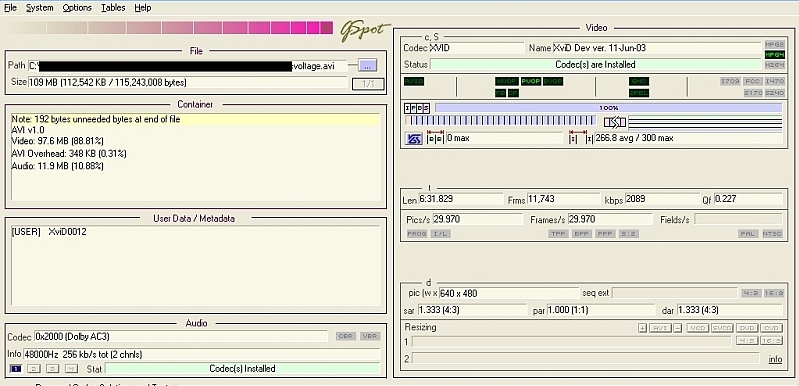The image size is (799, 386).
Task: Click the striped frame sequence bar
Action: click(x=500, y=121)
